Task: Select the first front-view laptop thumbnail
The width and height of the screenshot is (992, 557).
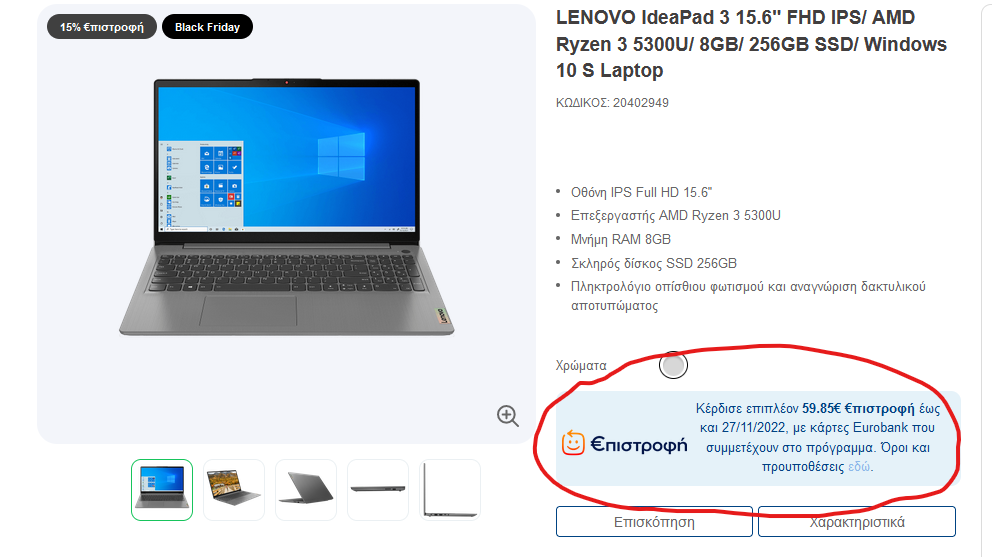Action: (x=162, y=490)
